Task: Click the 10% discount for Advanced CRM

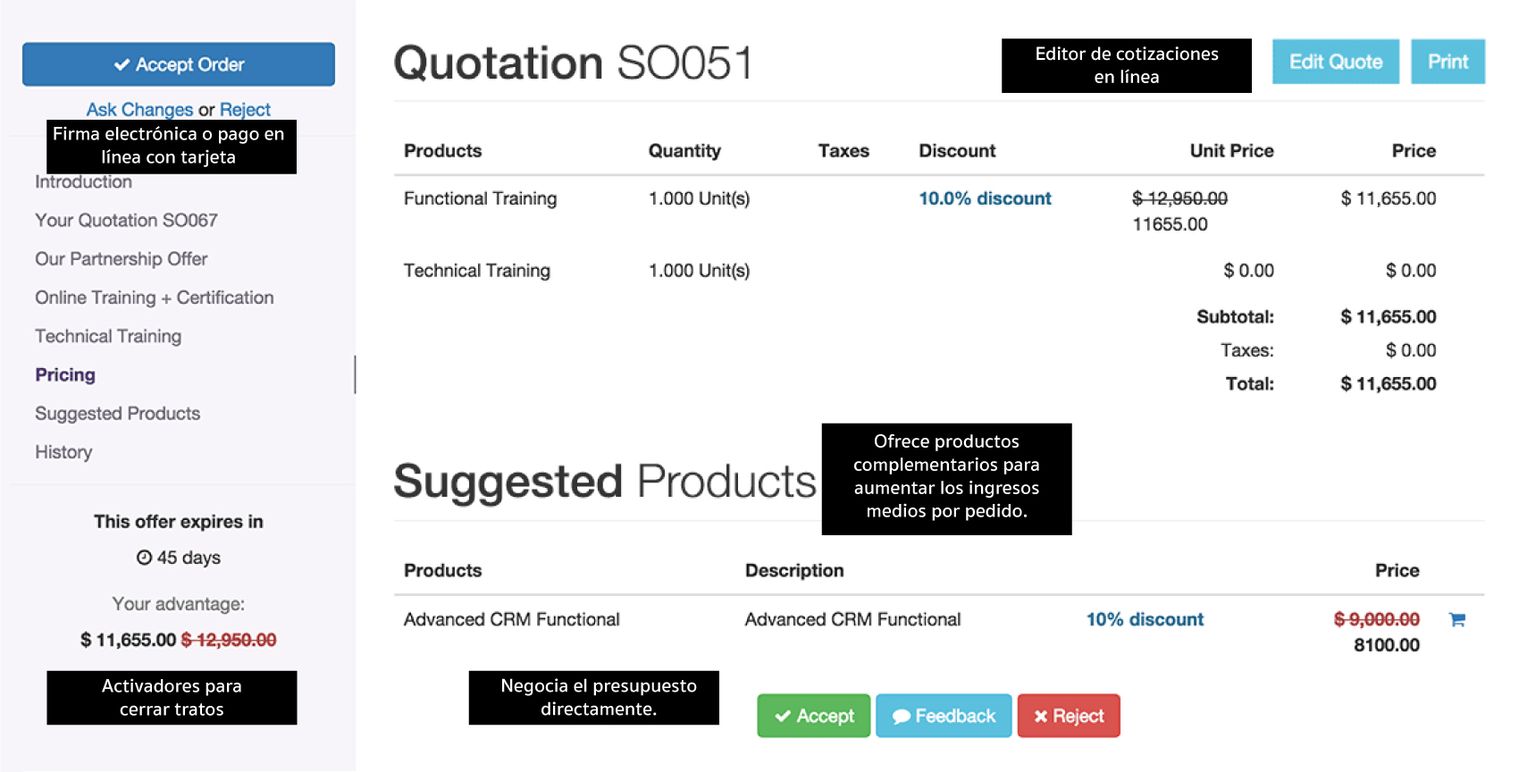Action: point(1144,620)
